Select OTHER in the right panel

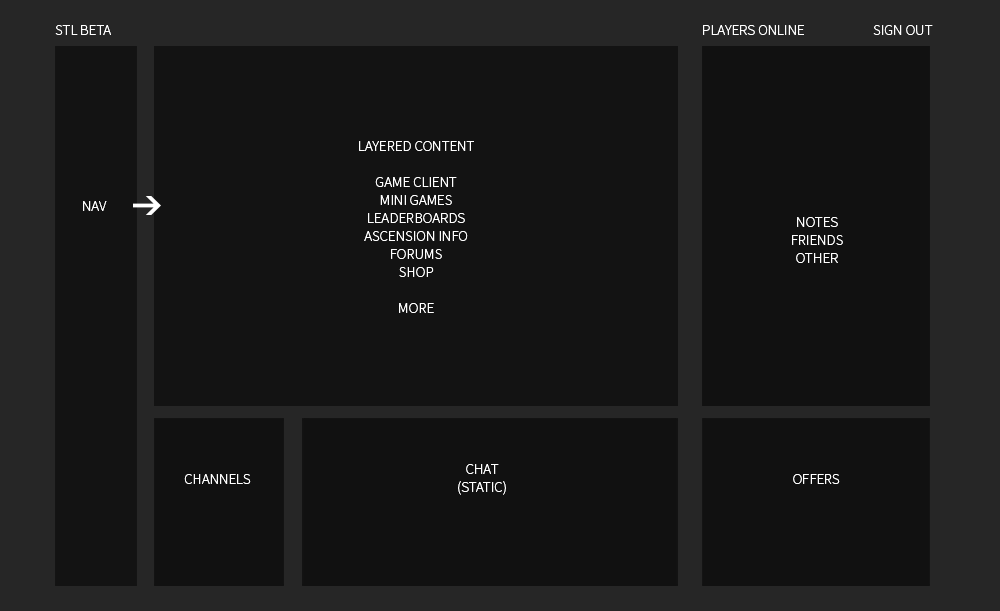coord(816,258)
